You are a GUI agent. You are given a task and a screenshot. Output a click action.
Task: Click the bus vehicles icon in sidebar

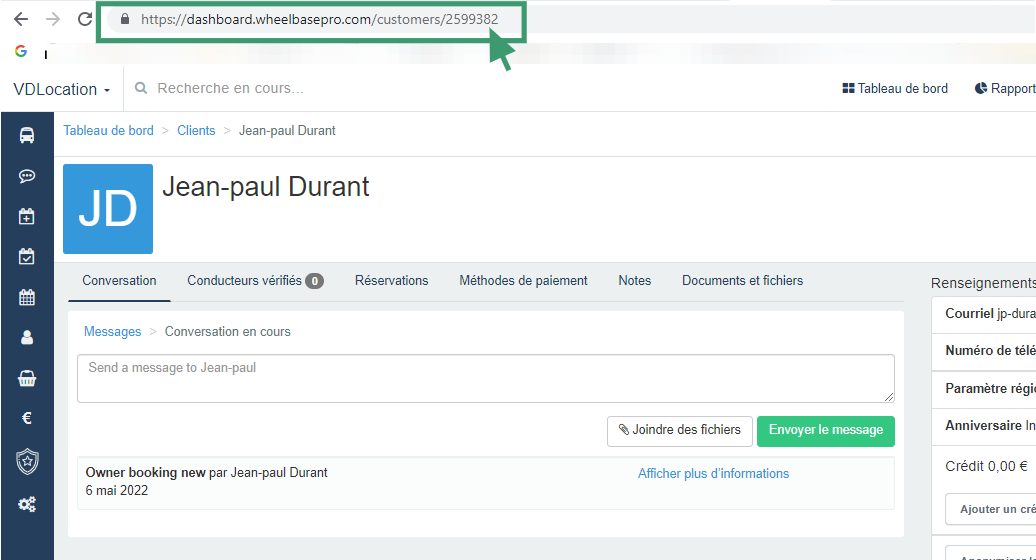tap(27, 135)
